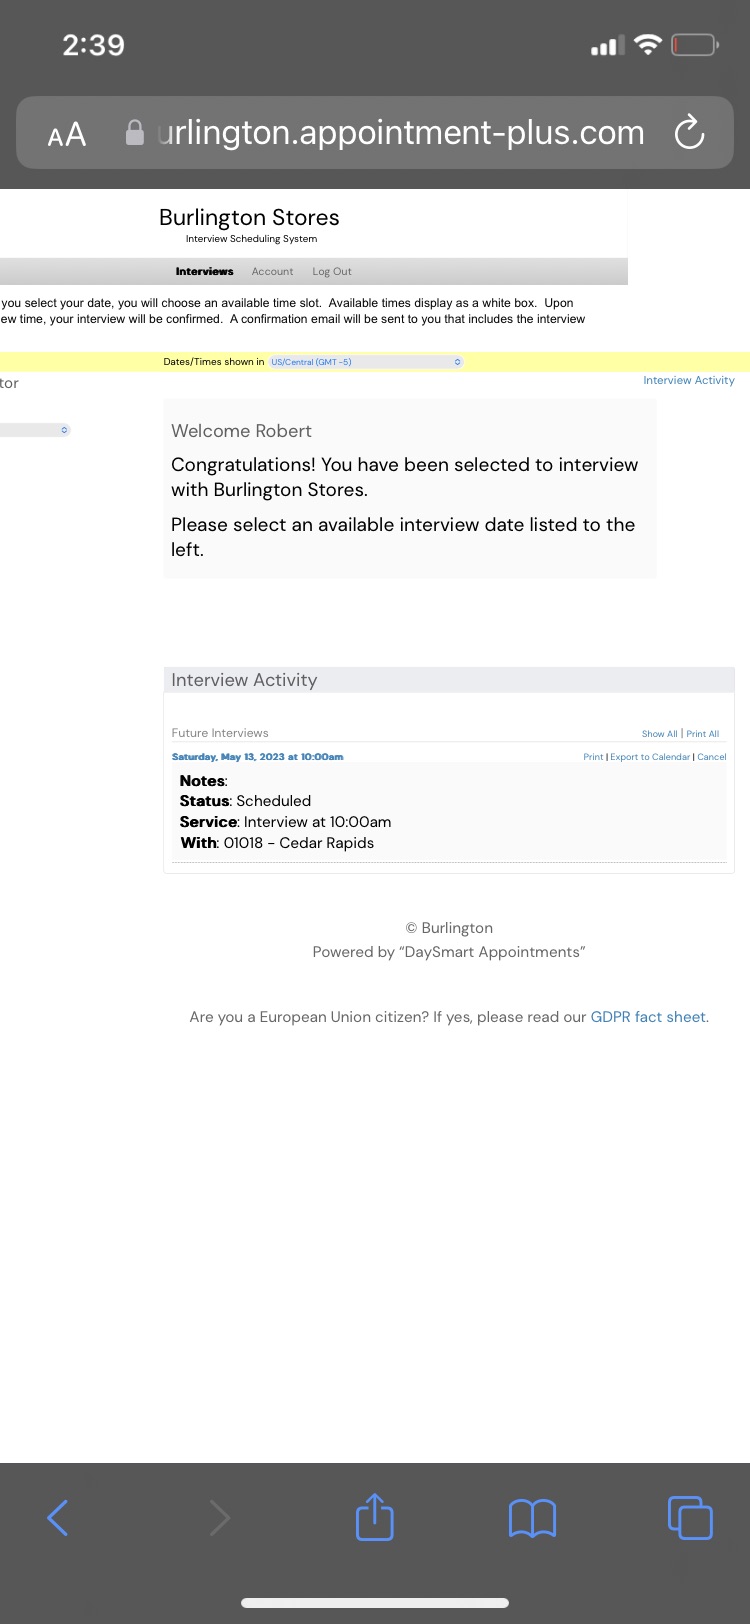Open the Account menu item

click(x=272, y=271)
